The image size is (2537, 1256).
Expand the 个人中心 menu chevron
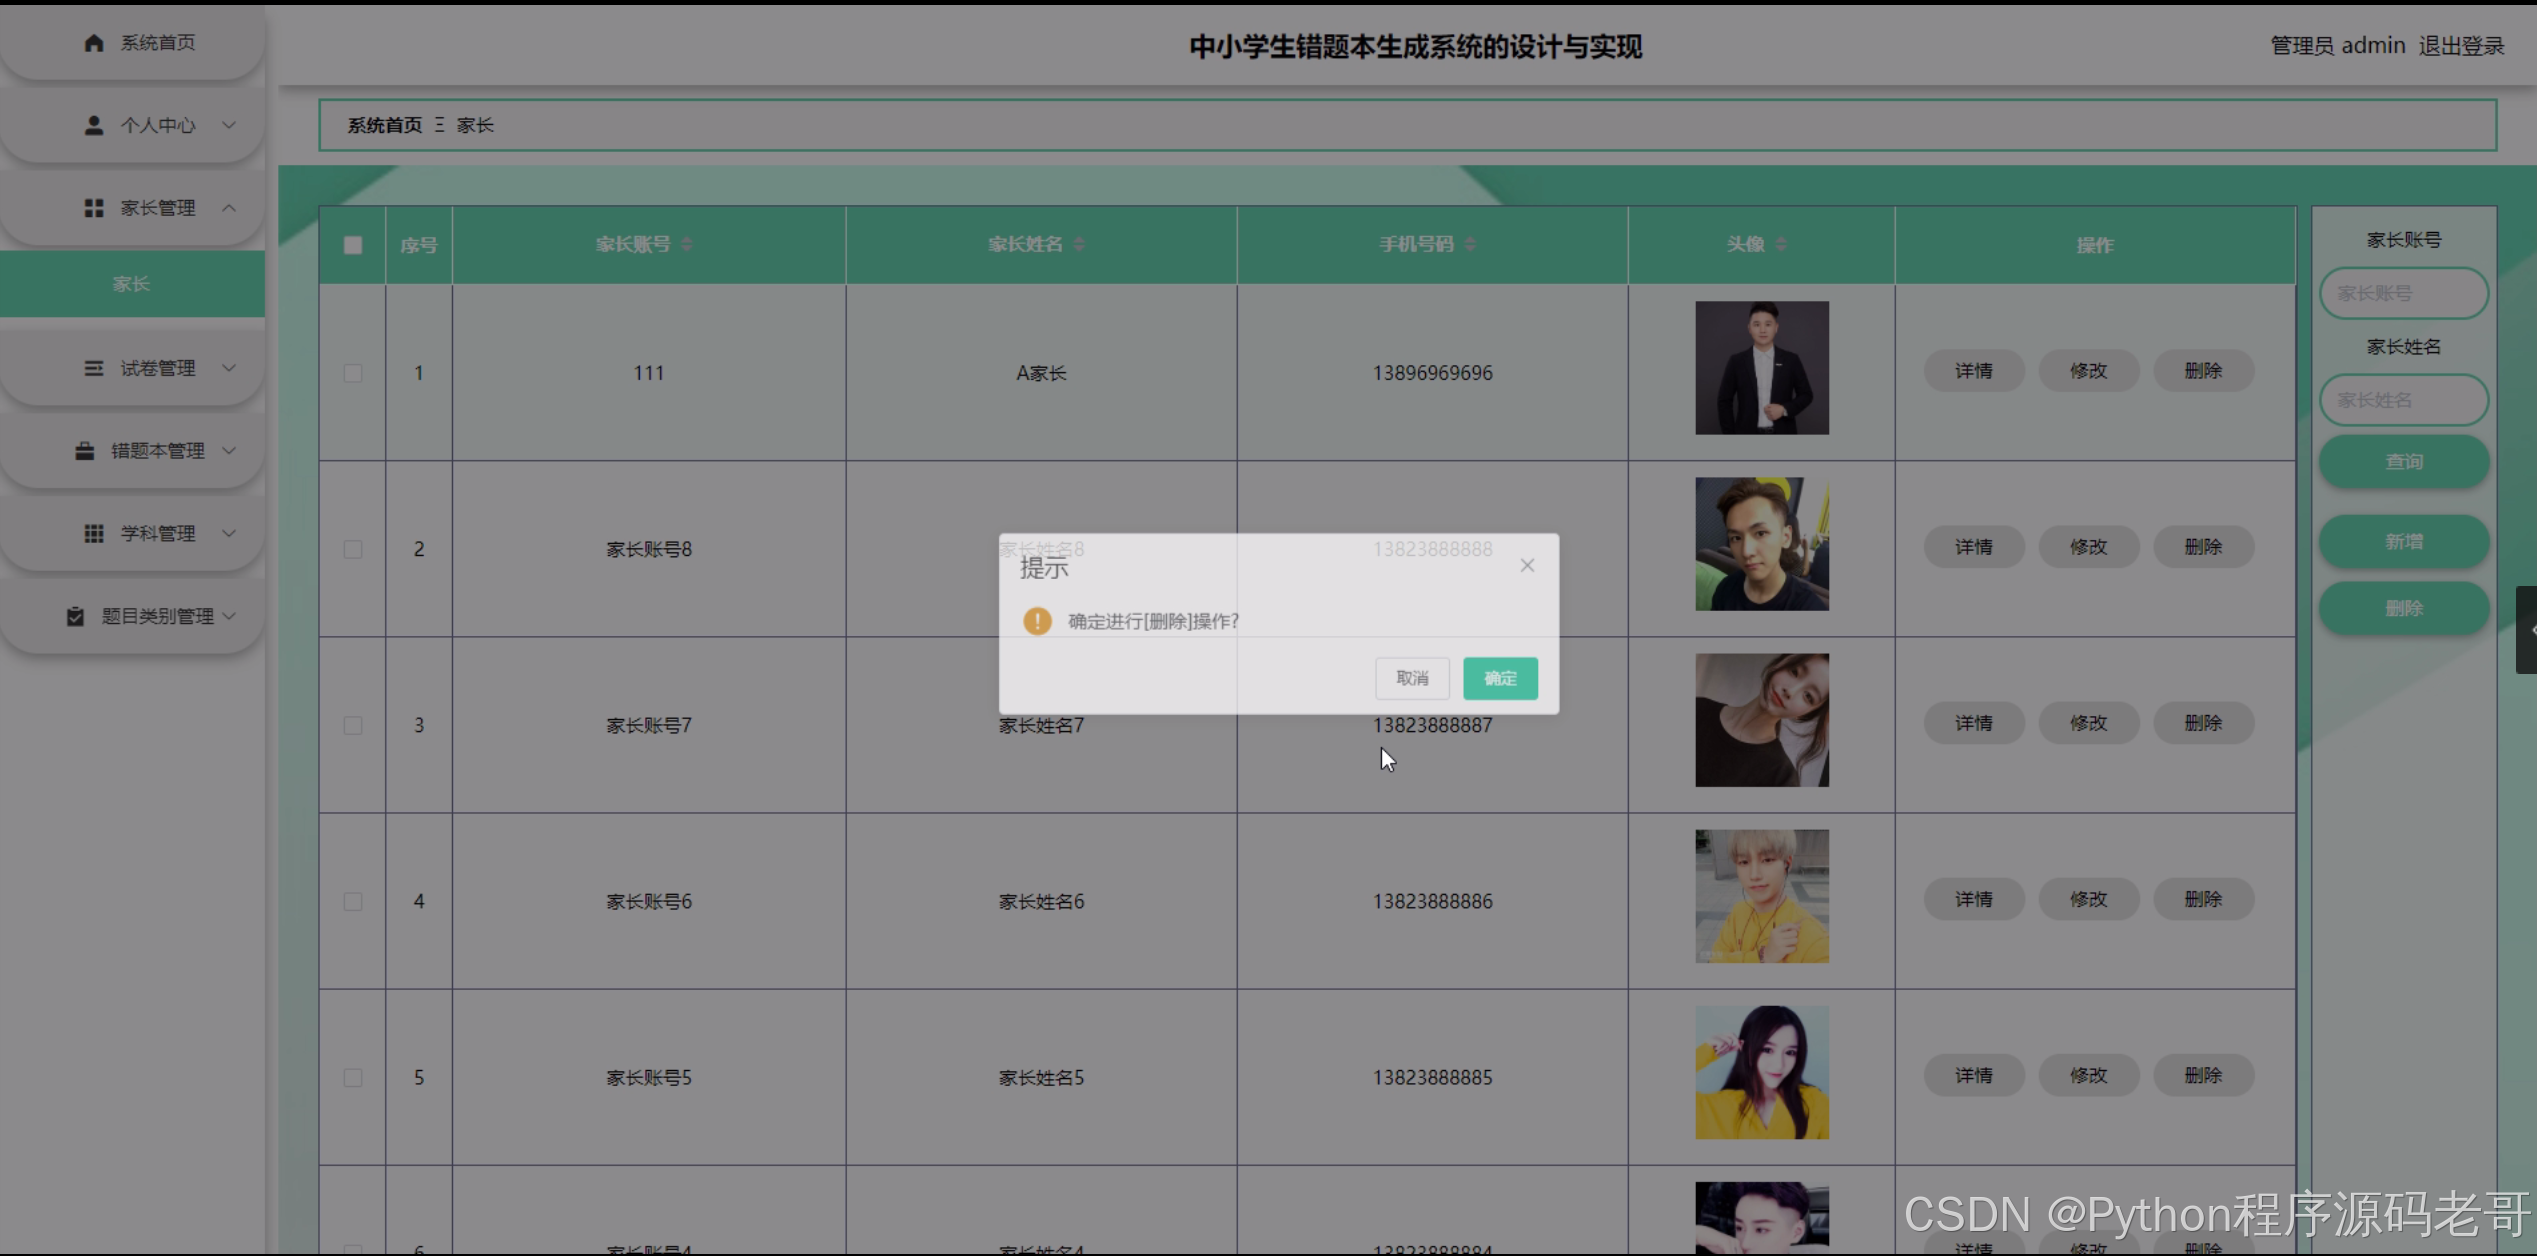coord(229,125)
